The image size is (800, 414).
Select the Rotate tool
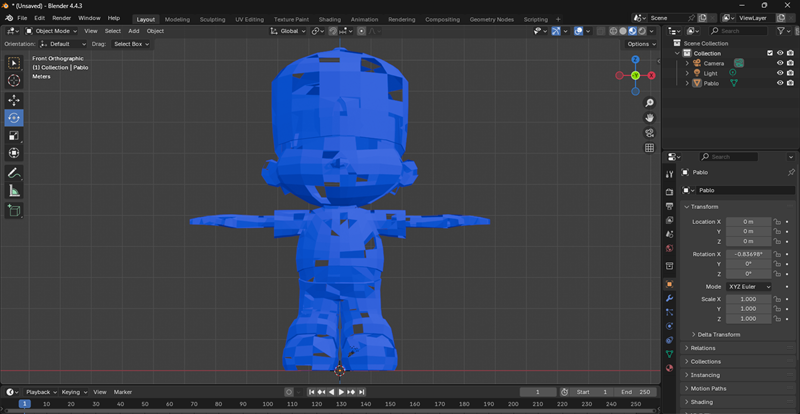point(14,118)
